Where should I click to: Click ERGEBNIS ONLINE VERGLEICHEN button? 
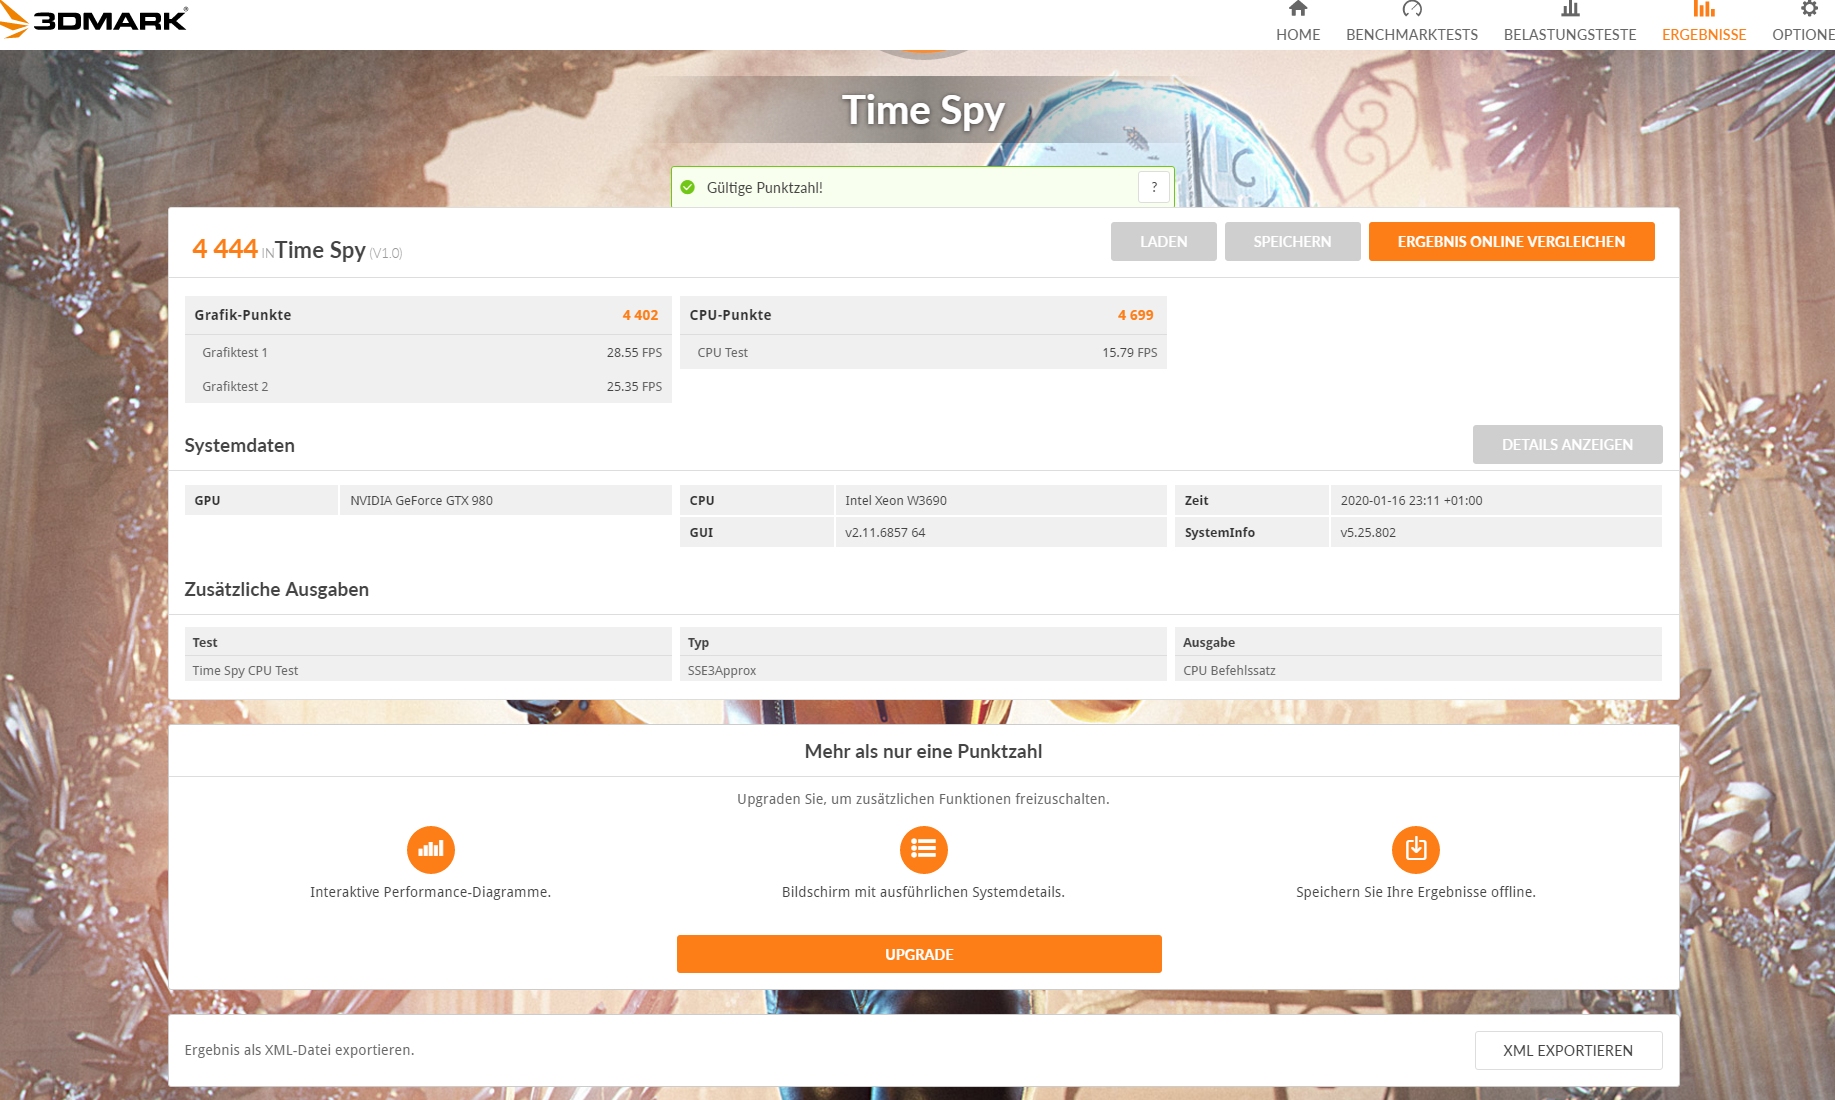1511,242
